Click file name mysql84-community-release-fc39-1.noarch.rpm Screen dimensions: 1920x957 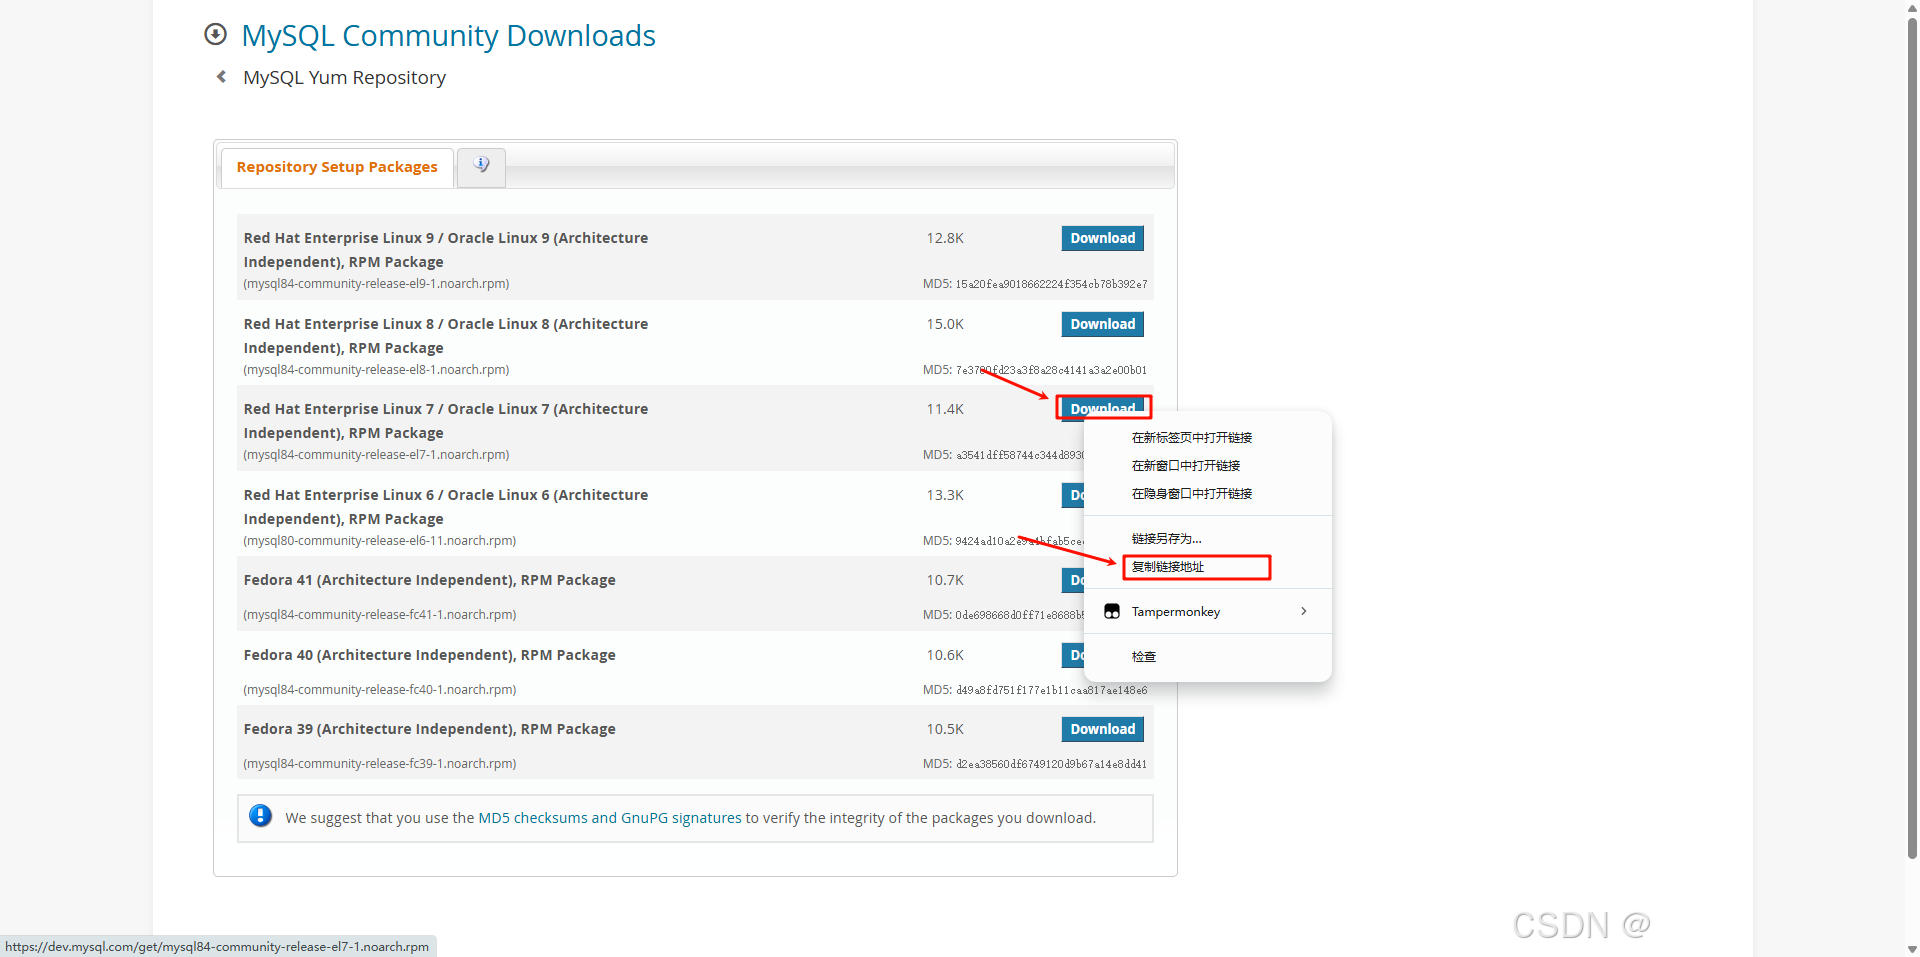point(380,764)
